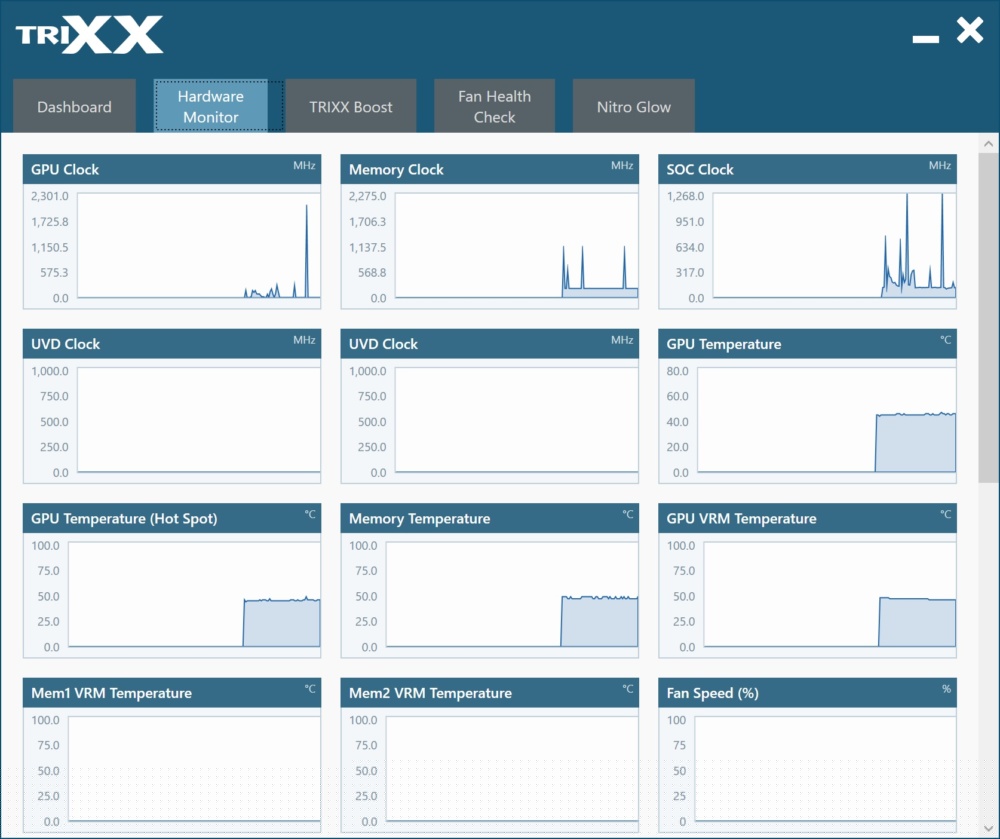
Task: Click the MHz unit on GPU Clock
Action: click(x=304, y=165)
